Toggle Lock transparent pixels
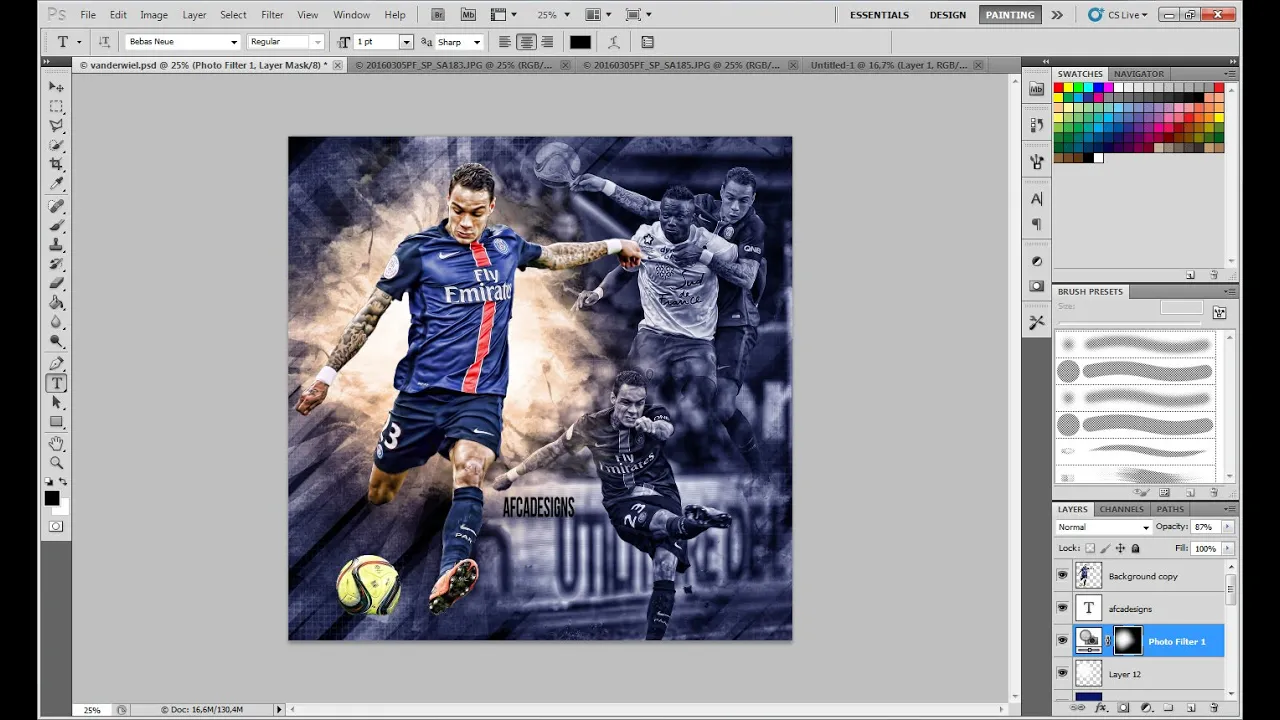The height and width of the screenshot is (720, 1280). click(1090, 548)
